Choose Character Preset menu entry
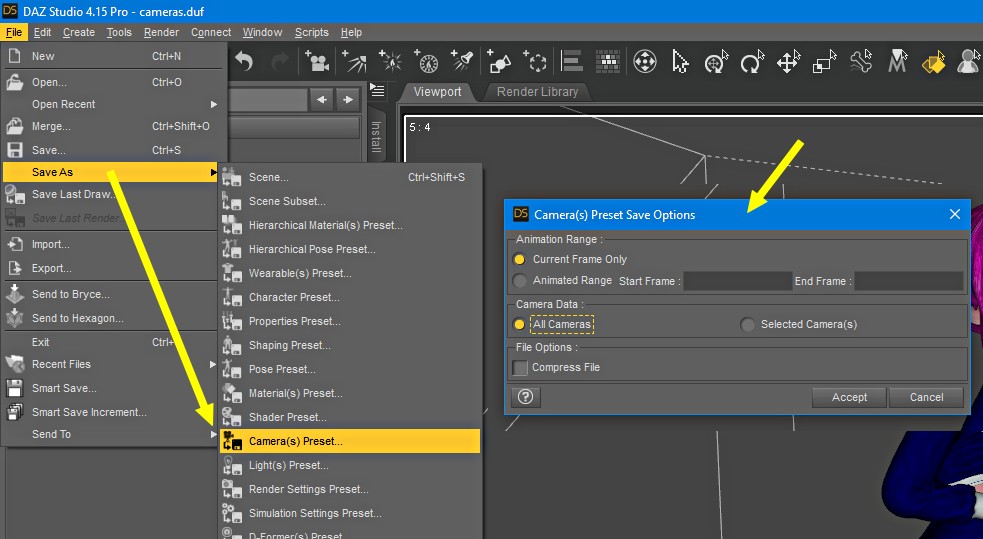983x539 pixels. point(350,297)
